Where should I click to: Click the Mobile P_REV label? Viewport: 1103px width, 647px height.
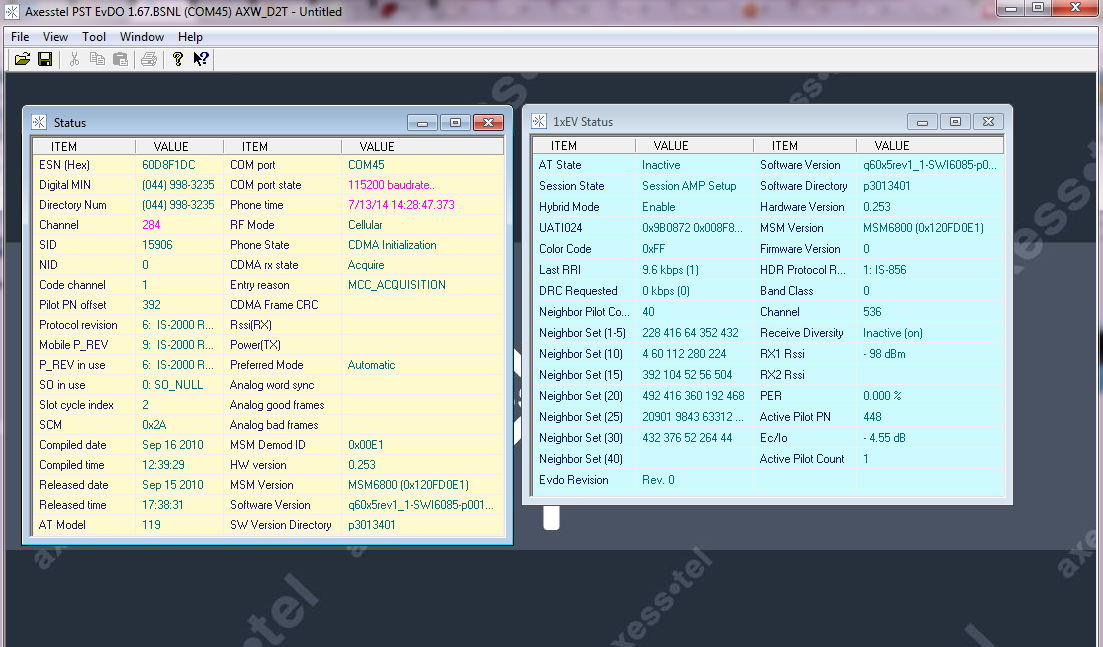pos(74,345)
